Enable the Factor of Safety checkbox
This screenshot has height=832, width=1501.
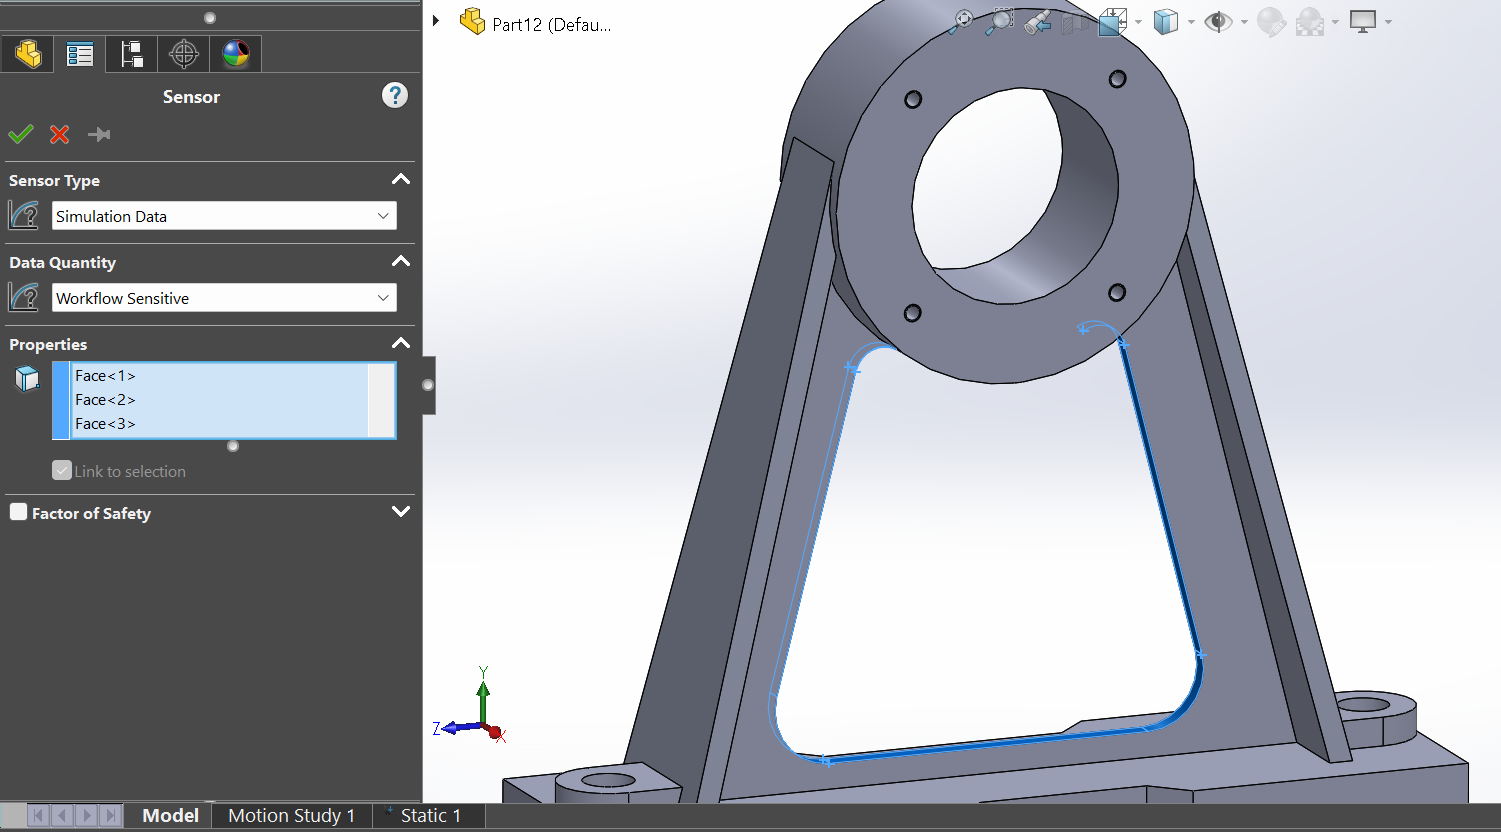19,512
